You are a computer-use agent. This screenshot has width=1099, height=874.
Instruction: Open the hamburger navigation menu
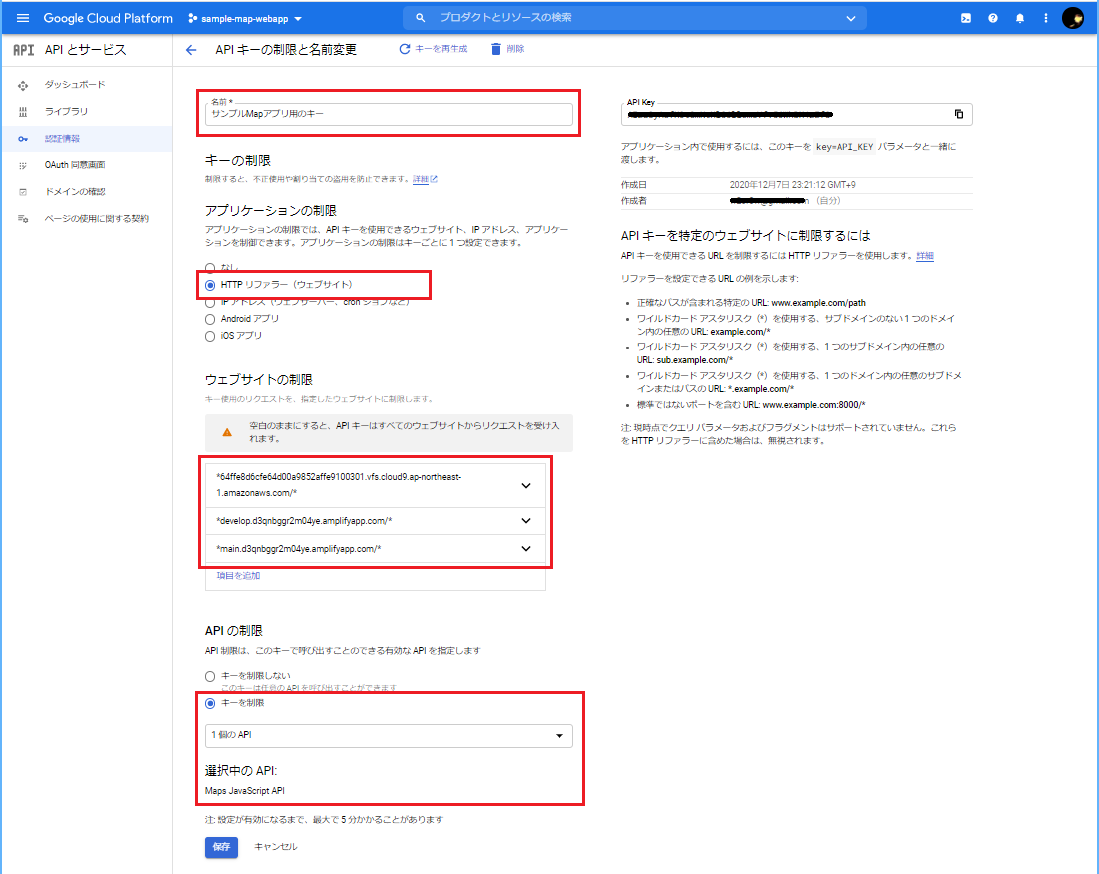(x=22, y=18)
